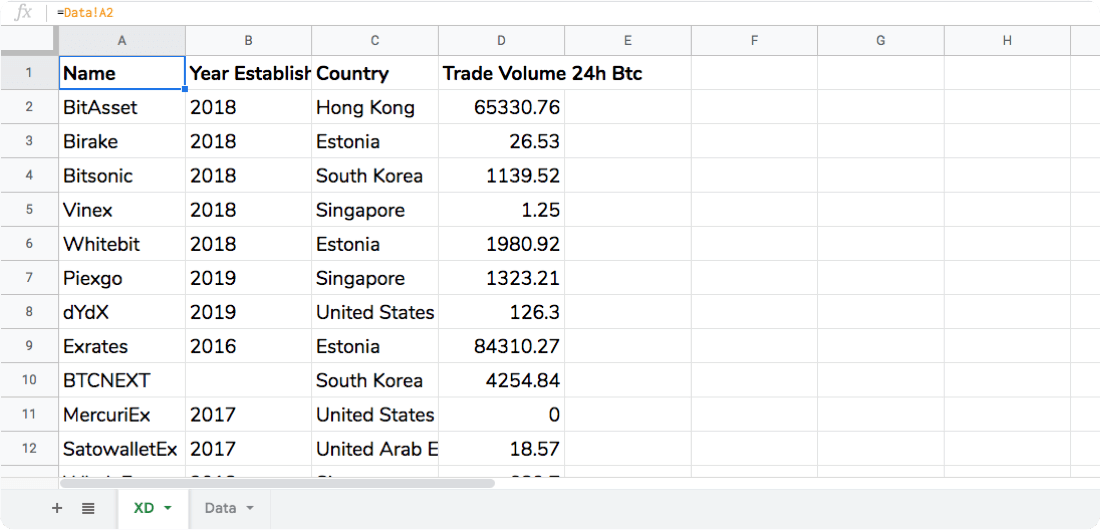Click the United Arab E country cell
Screen dimensions: 1100x530
click(375, 448)
